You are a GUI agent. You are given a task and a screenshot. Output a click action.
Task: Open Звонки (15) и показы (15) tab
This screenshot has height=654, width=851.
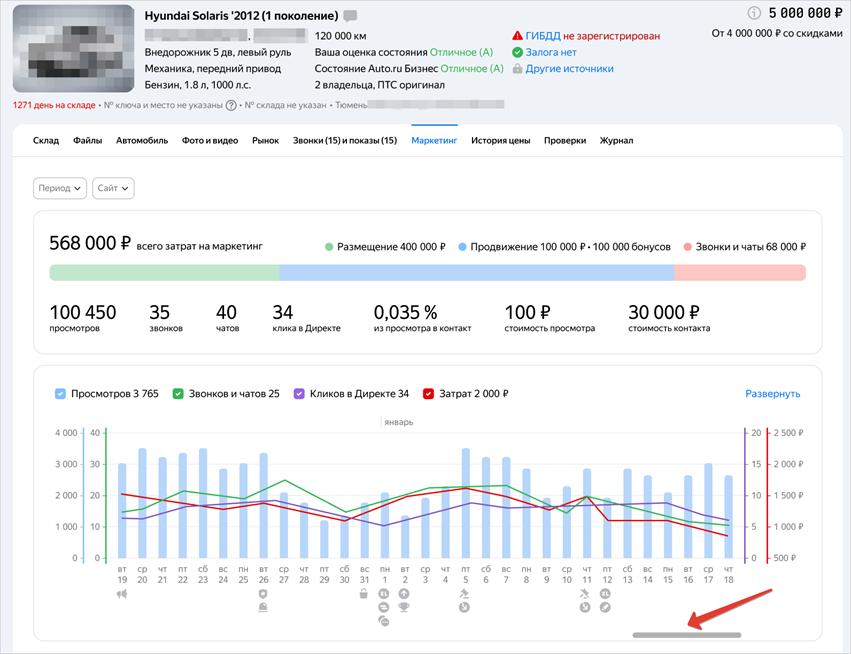click(x=345, y=141)
